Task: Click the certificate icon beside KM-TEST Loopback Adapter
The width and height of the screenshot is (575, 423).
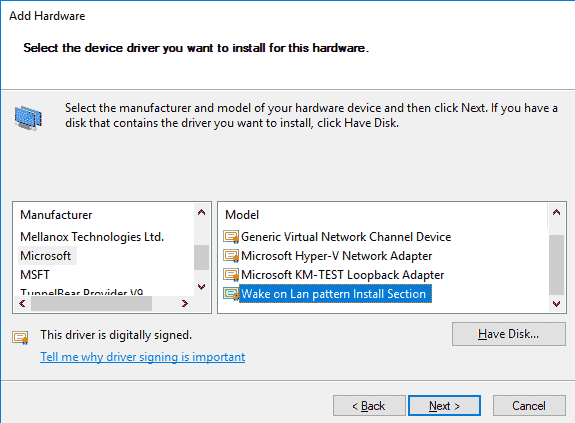Action: [231, 275]
